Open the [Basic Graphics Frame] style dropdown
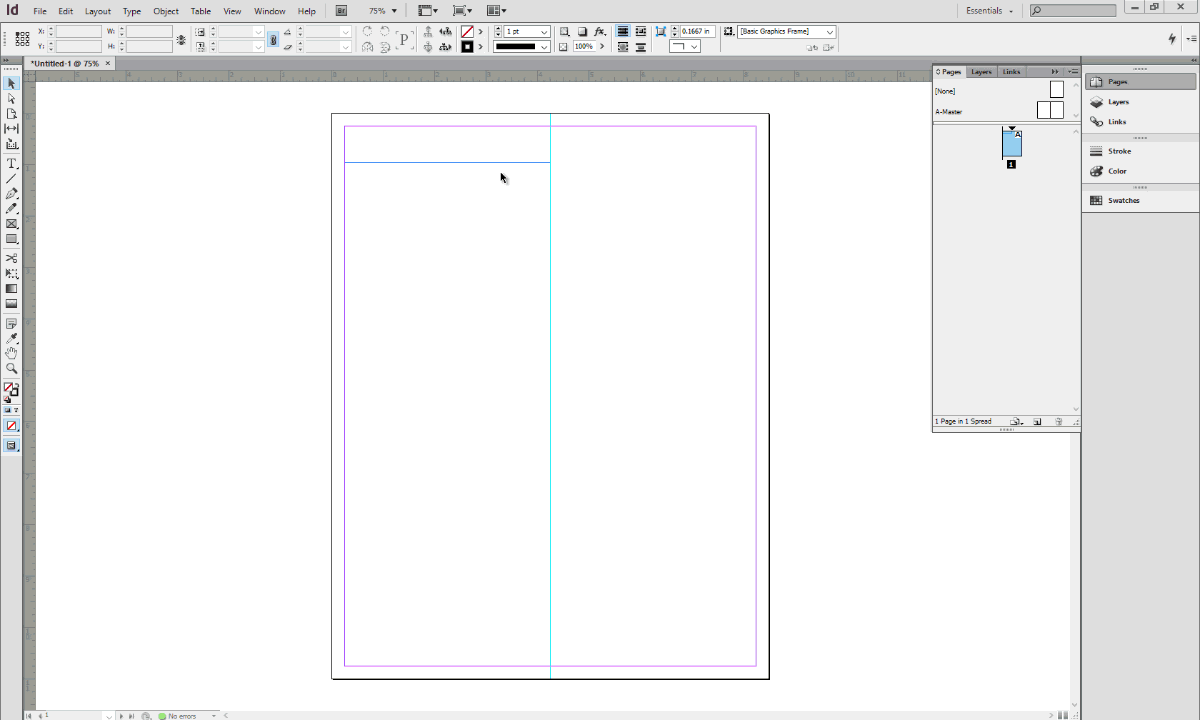 coord(830,31)
